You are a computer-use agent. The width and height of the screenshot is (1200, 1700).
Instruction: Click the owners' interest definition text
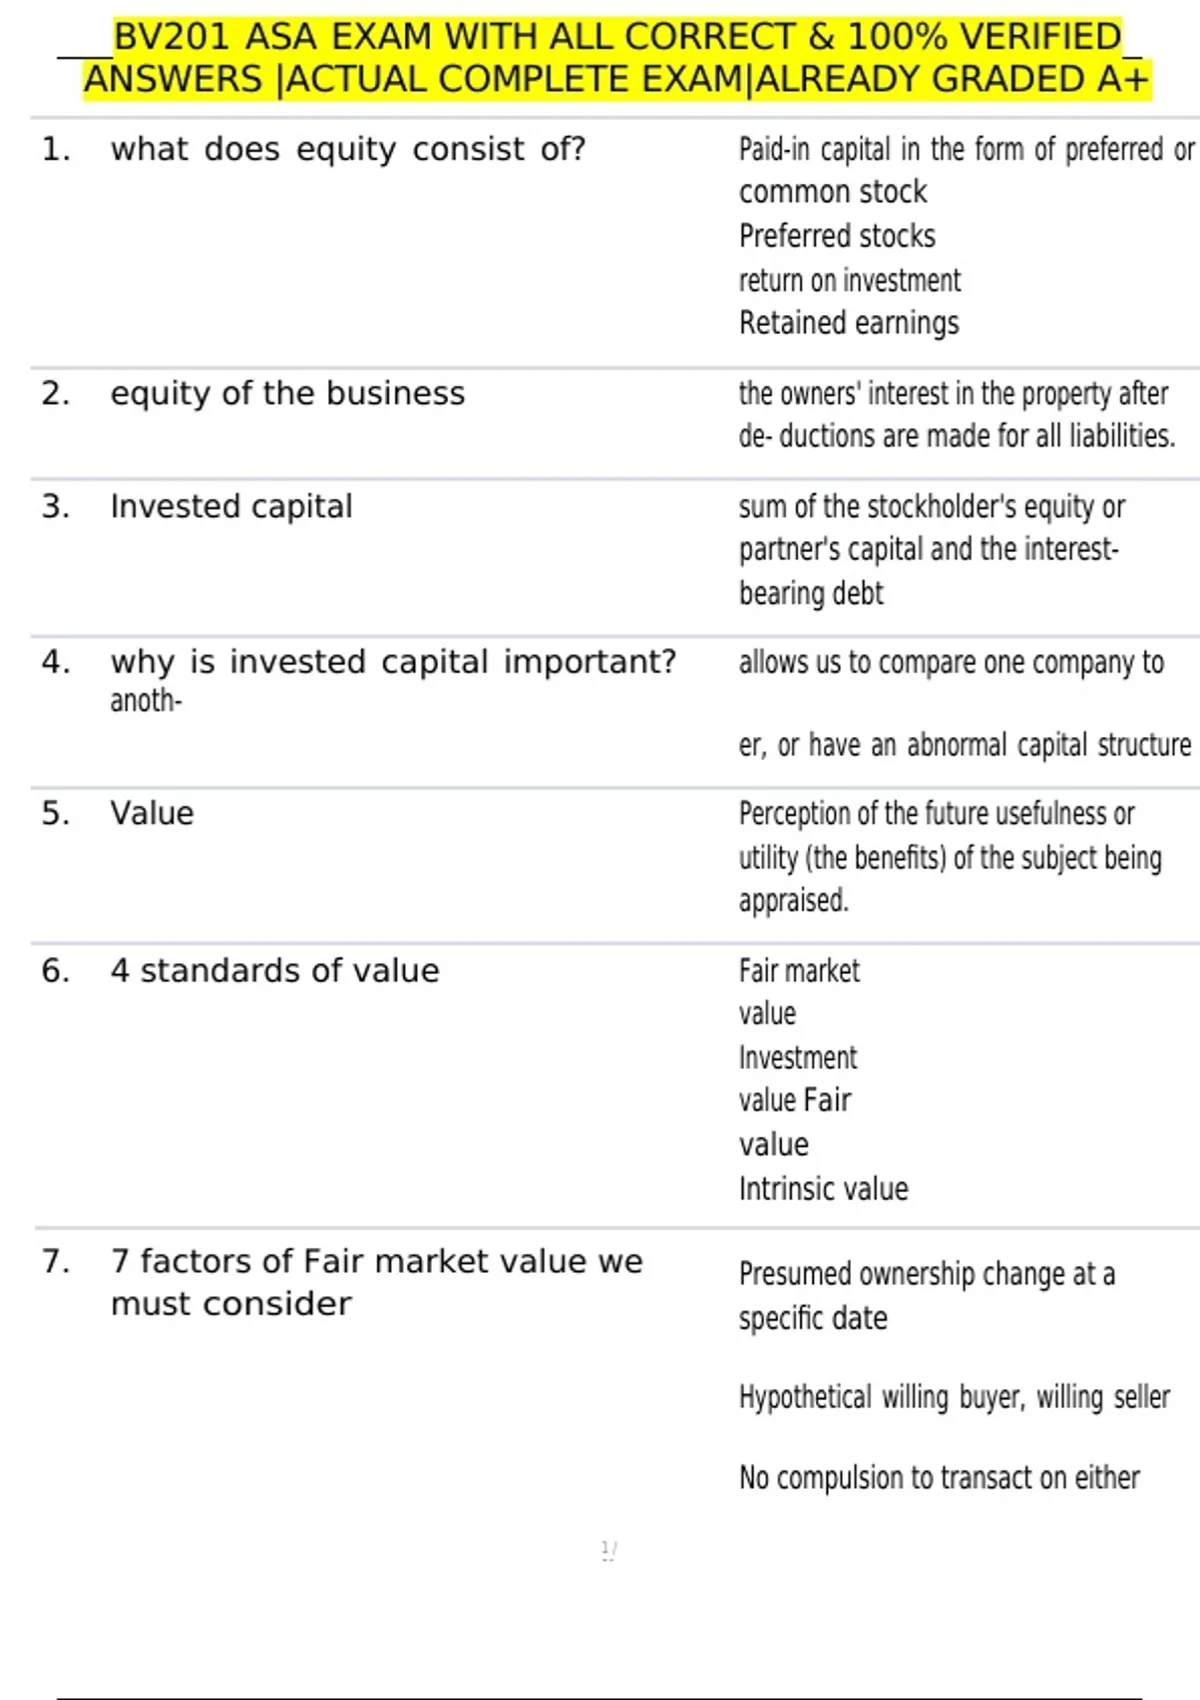point(955,415)
